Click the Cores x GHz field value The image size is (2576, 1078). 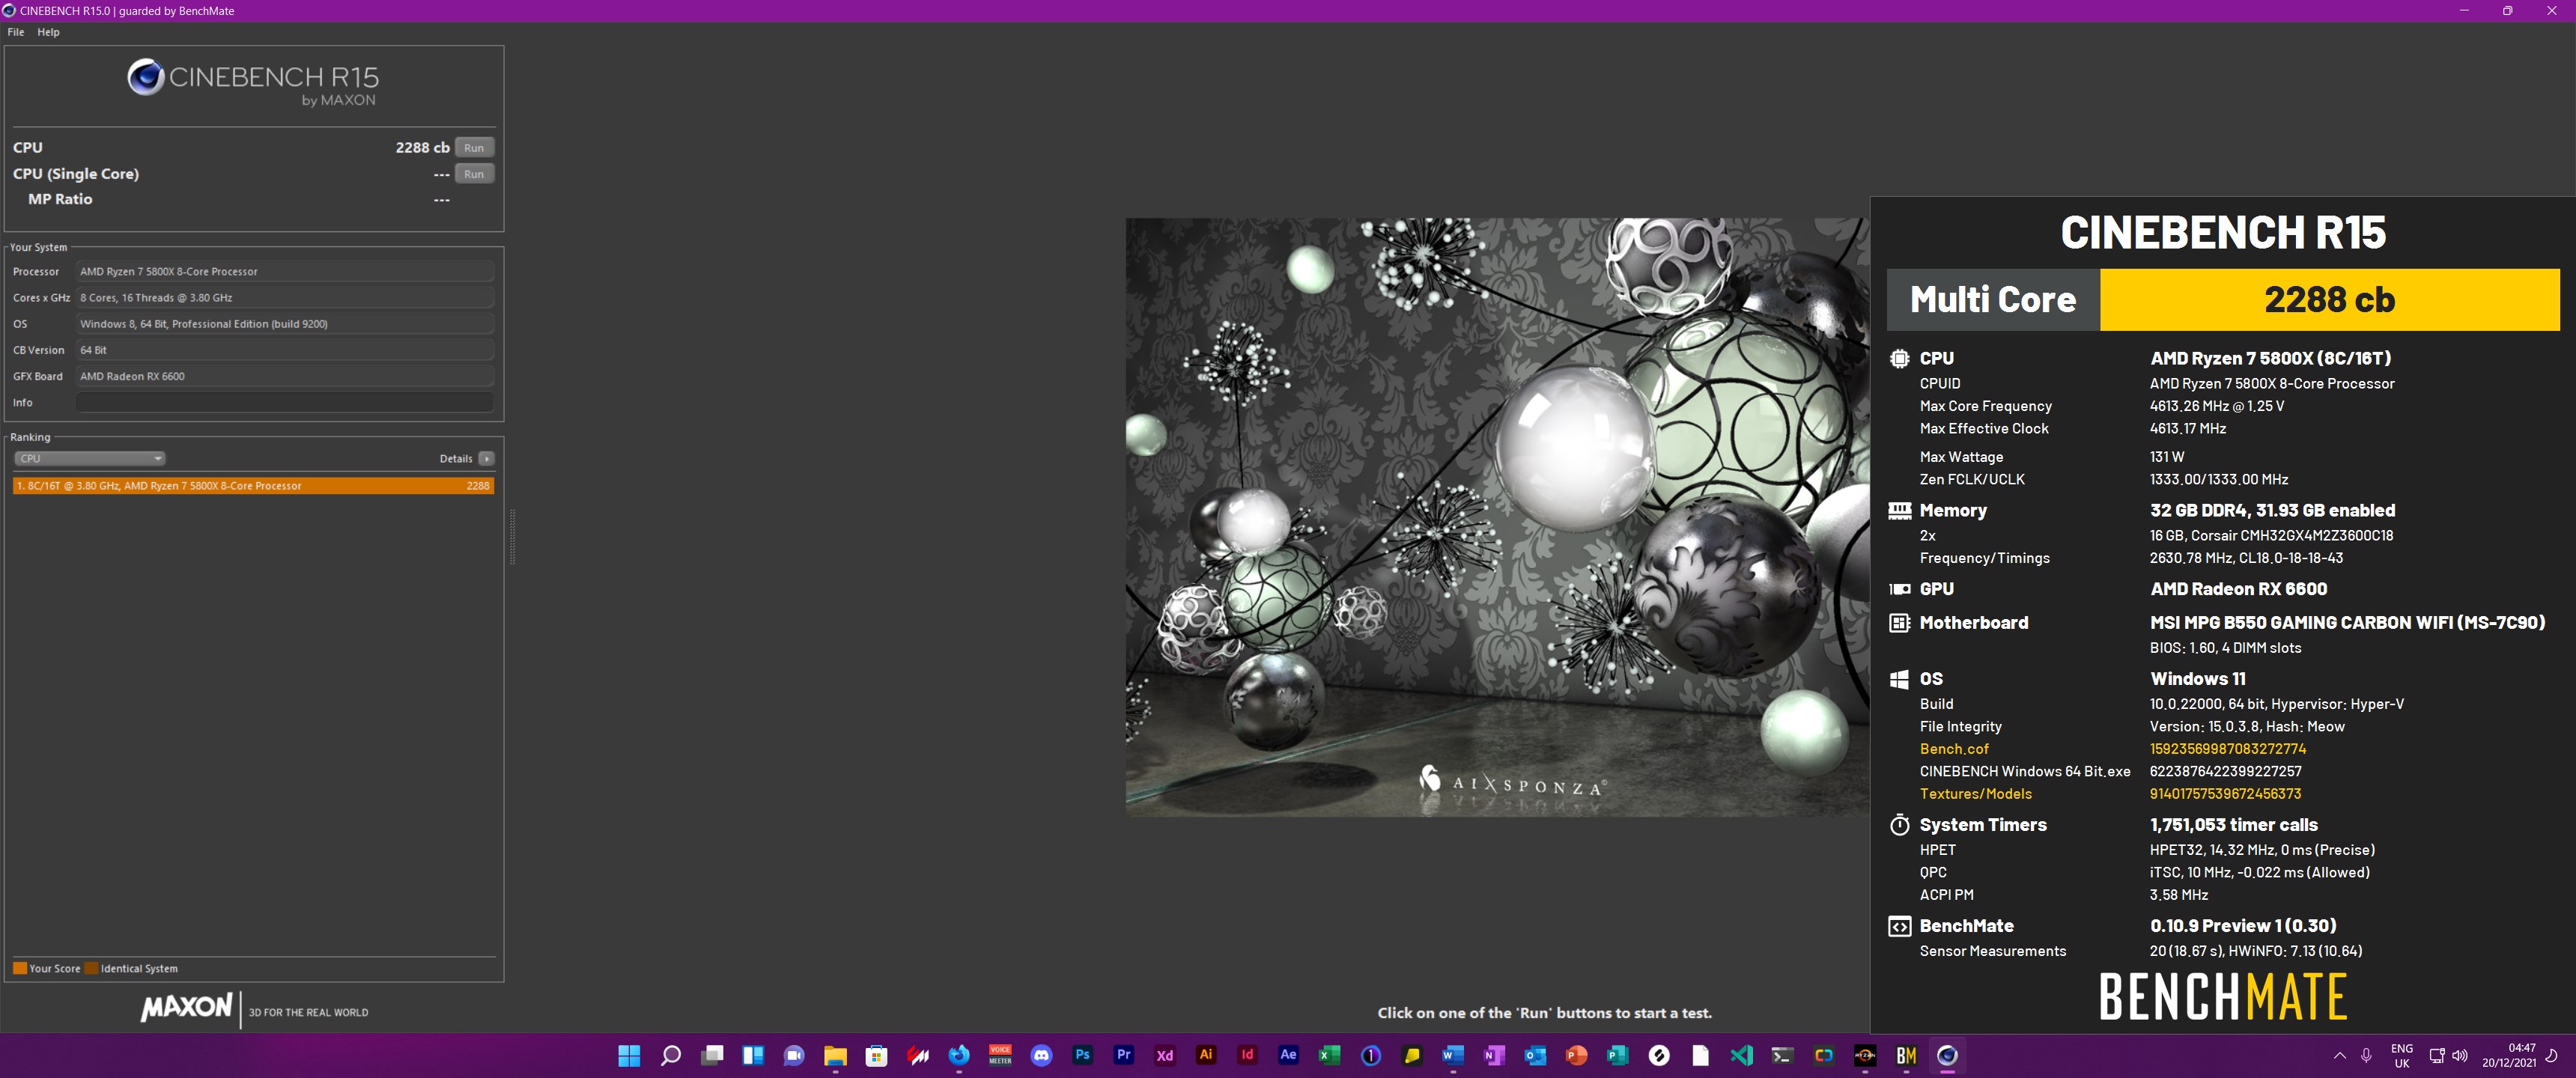click(285, 297)
